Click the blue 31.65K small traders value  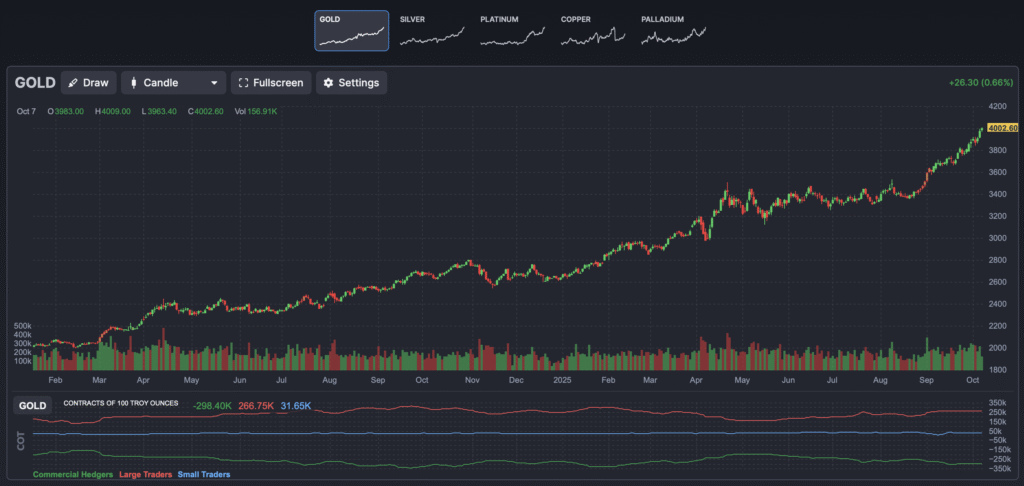[x=296, y=406]
